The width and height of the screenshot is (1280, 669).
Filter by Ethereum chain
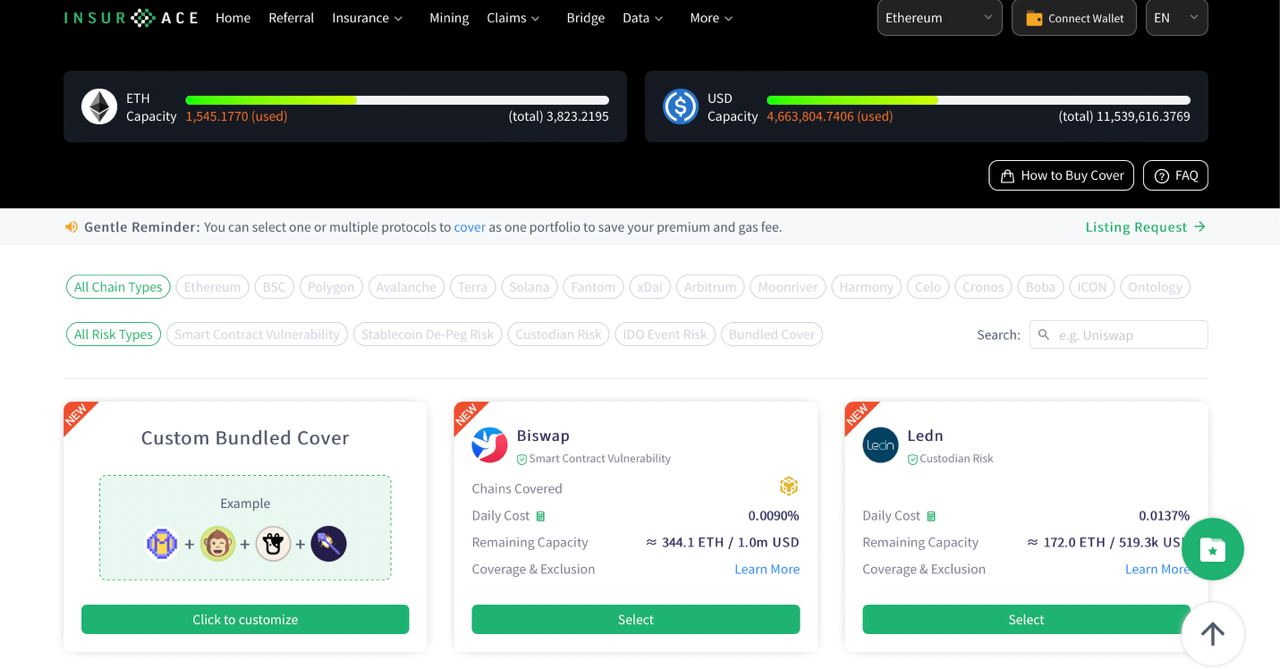pyautogui.click(x=212, y=287)
